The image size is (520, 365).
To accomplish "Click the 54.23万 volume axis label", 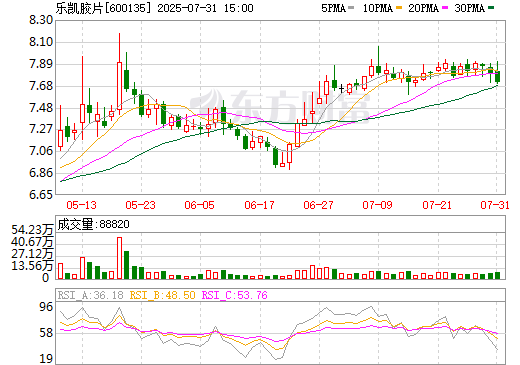I will tap(32, 230).
